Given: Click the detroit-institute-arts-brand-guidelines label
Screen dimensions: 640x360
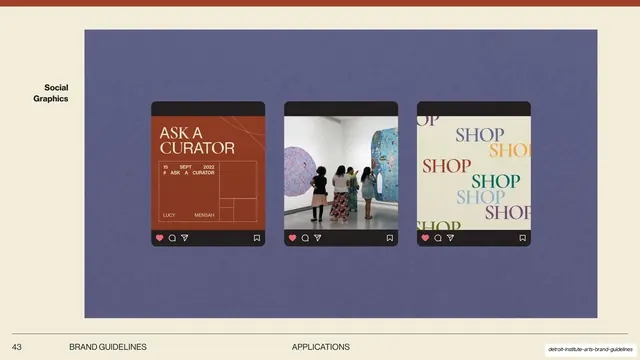Looking at the screenshot, I should 590,349.
